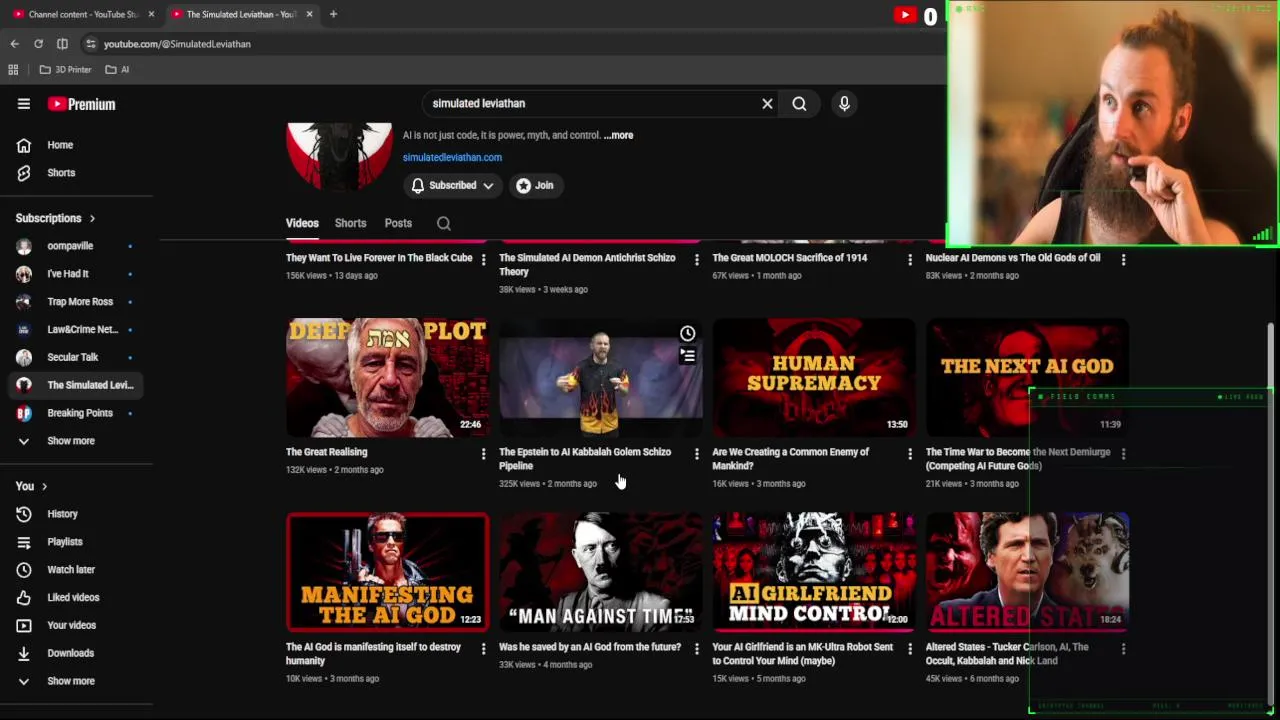The image size is (1280, 720).
Task: Expand the You section arrow
Action: pos(44,486)
